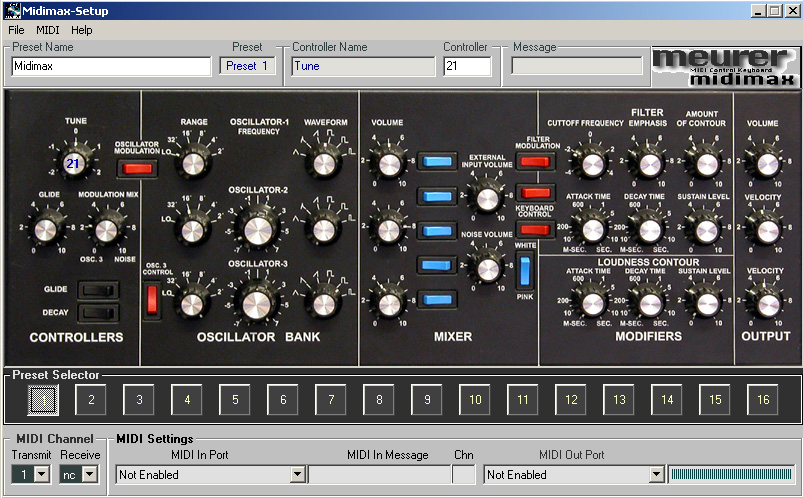803x498 pixels.
Task: Click Loudness Contour Sustain Level knob
Action: click(707, 304)
